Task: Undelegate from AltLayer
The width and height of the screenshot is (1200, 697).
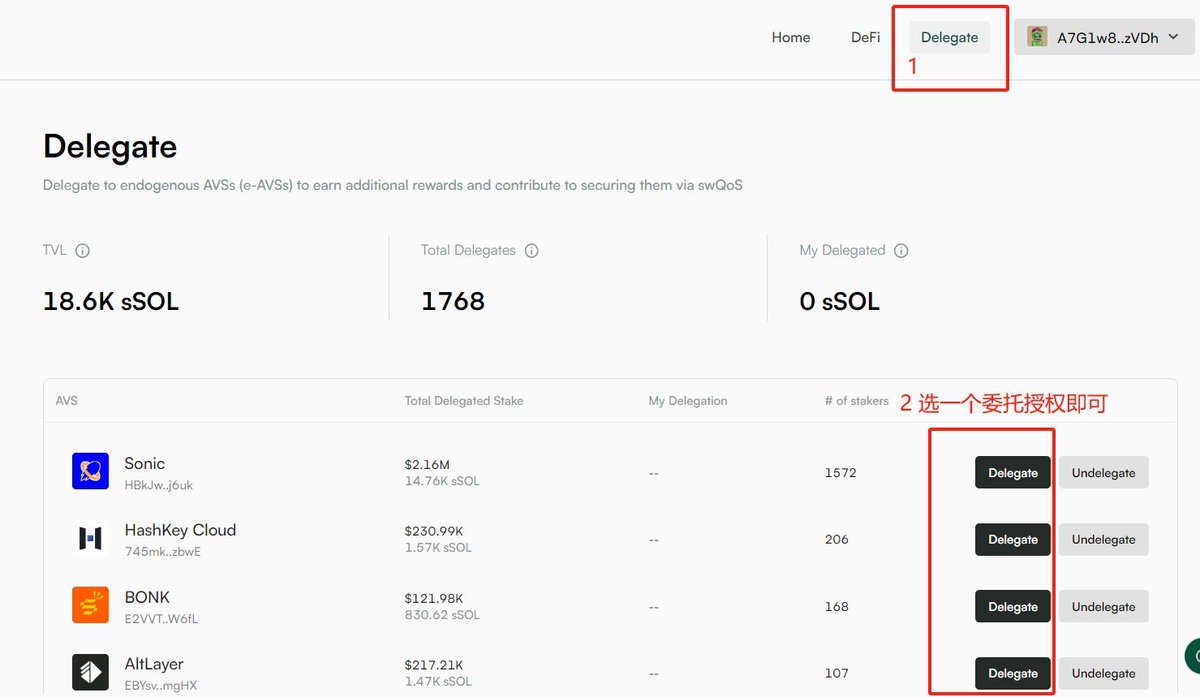Action: [x=1104, y=673]
